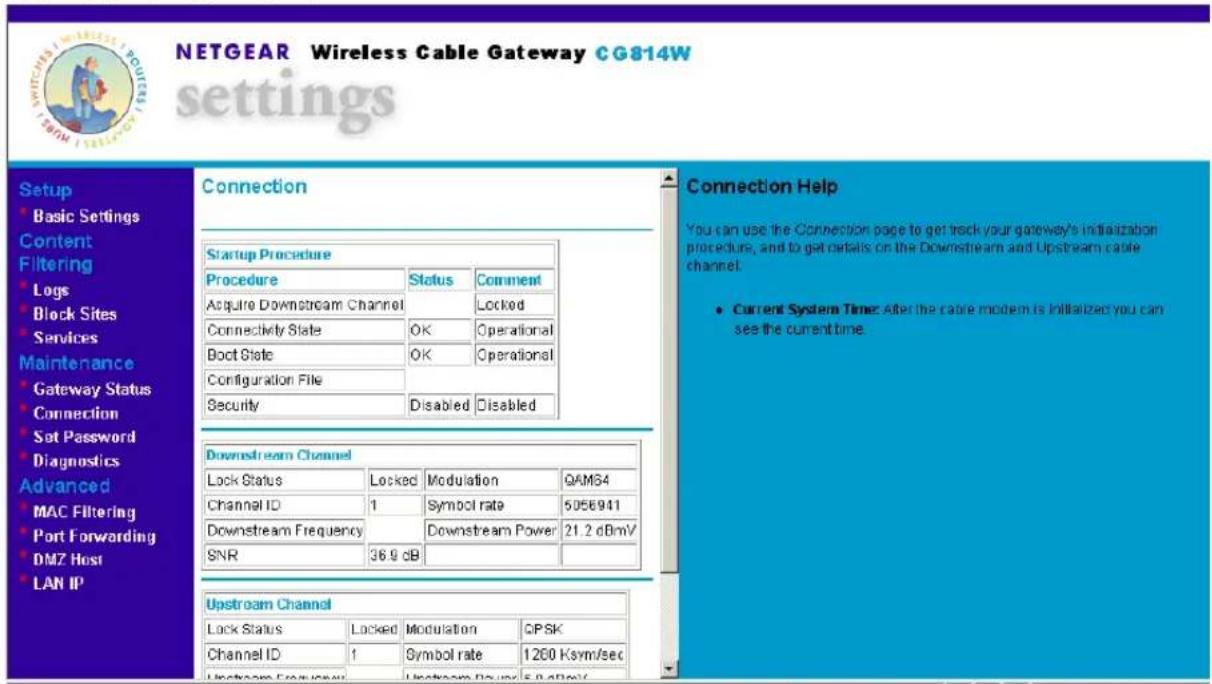Click the NETGEAR brand name in header
The height and width of the screenshot is (684, 1212).
tap(232, 52)
